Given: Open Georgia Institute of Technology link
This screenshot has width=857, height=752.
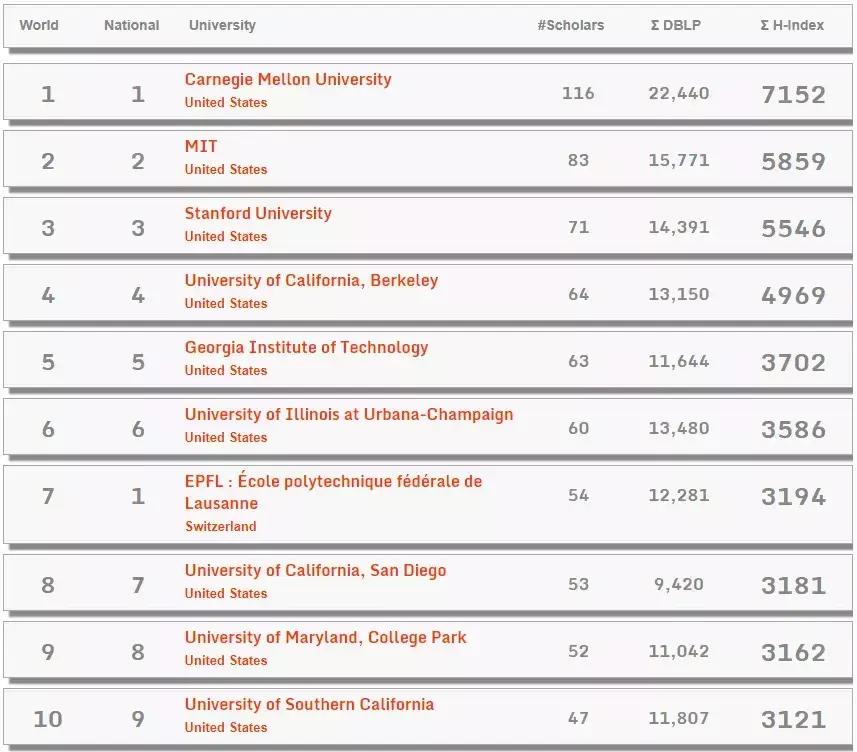Looking at the screenshot, I should click(x=306, y=347).
